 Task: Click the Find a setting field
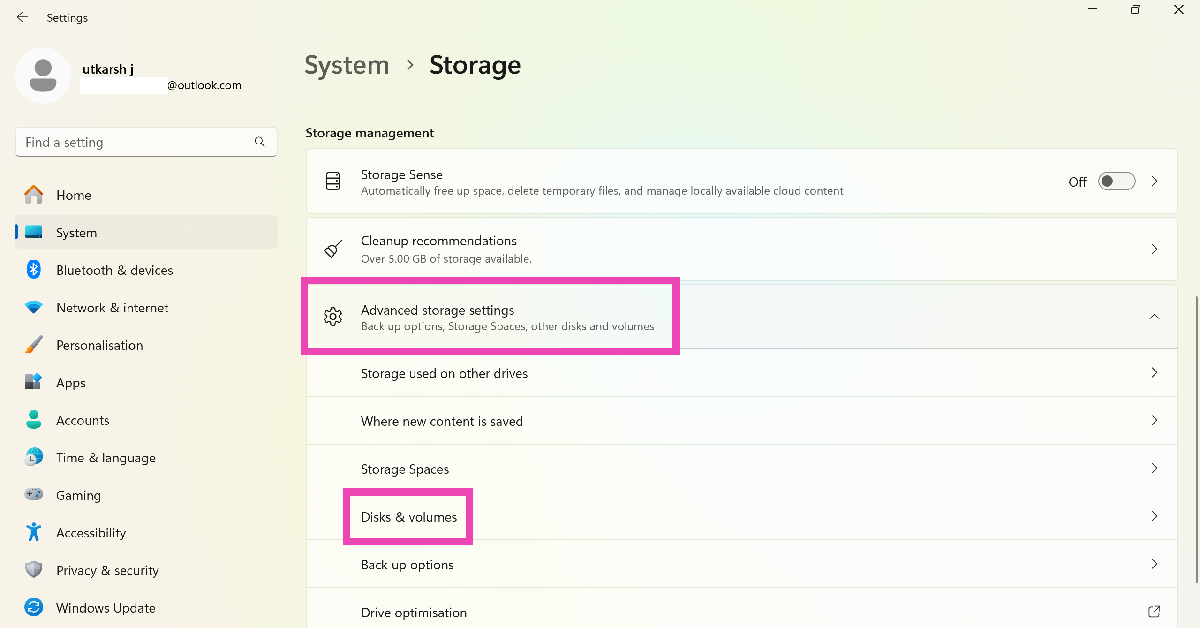pyautogui.click(x=135, y=142)
